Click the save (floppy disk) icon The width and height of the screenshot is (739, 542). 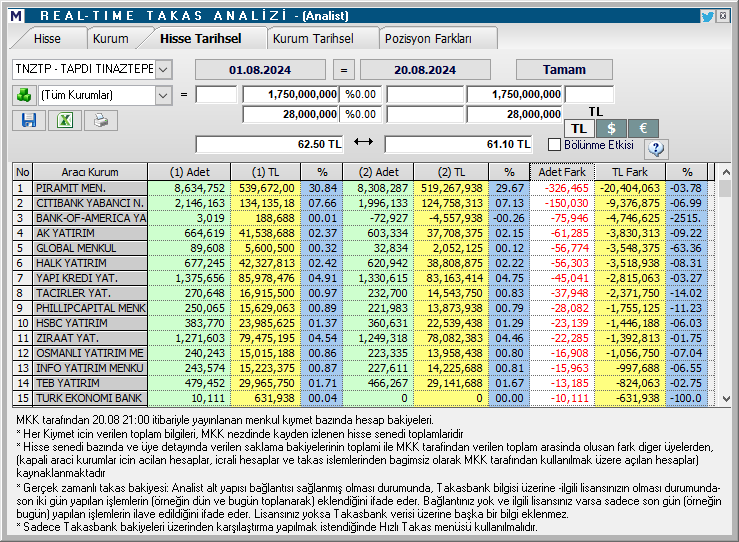(x=29, y=120)
